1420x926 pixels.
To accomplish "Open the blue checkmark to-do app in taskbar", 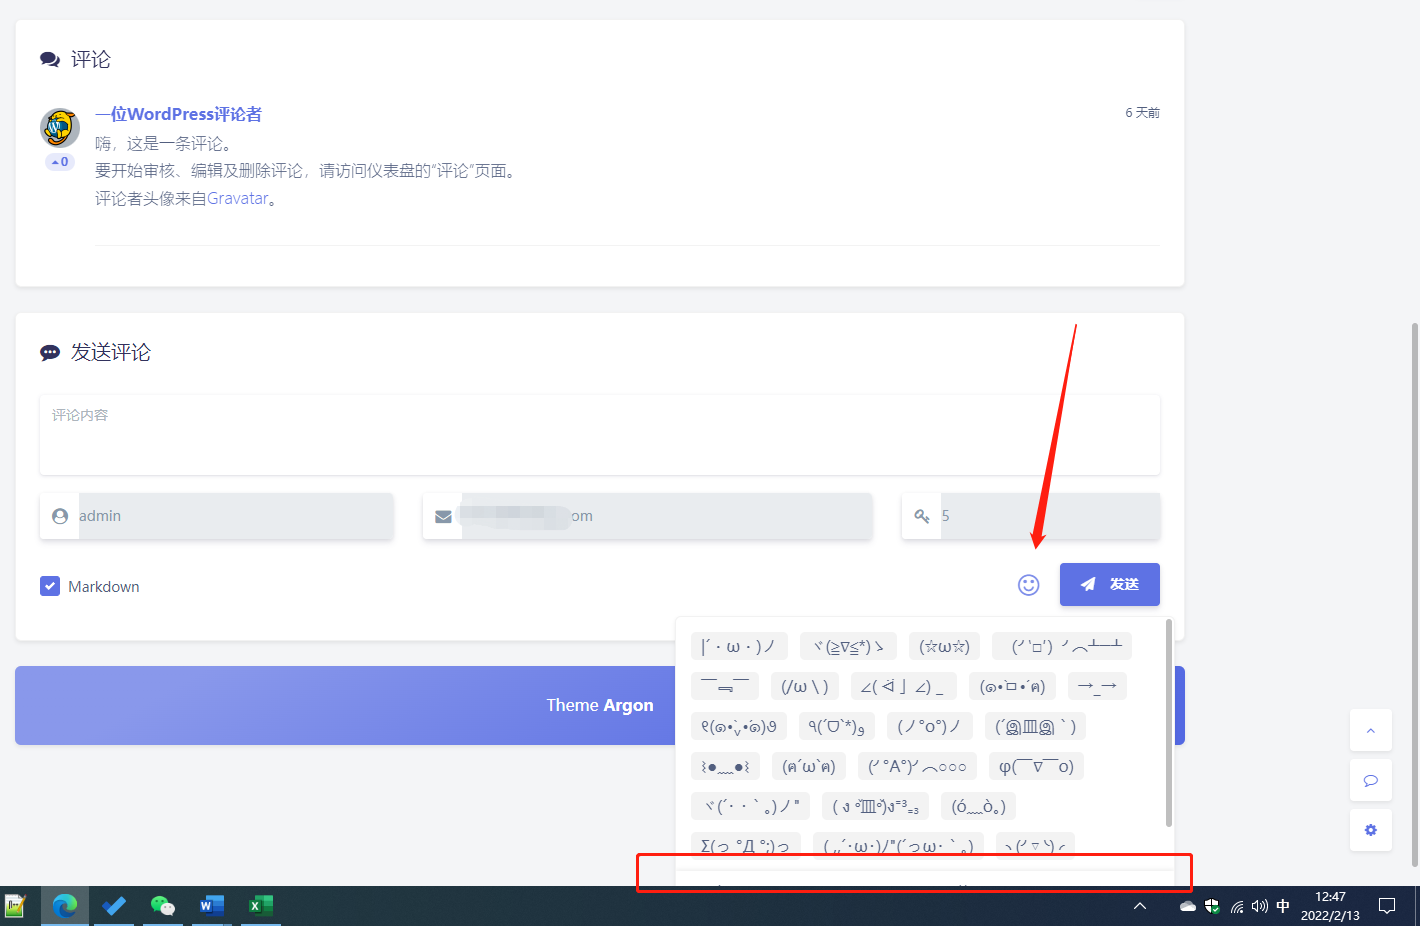I will click(x=114, y=906).
